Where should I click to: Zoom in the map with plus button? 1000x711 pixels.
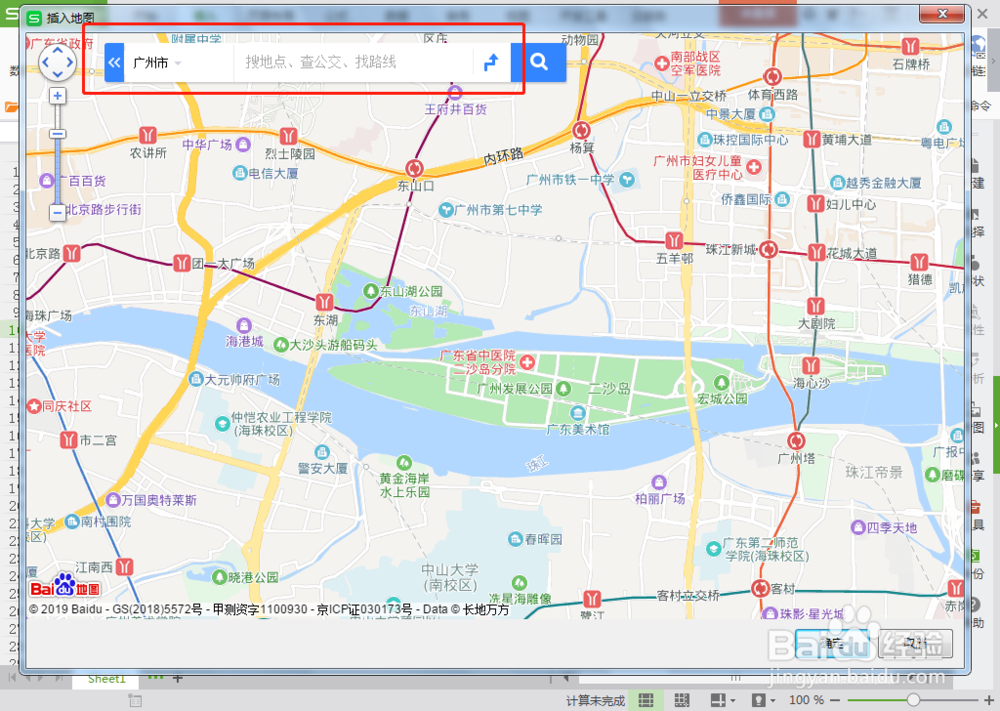57,96
